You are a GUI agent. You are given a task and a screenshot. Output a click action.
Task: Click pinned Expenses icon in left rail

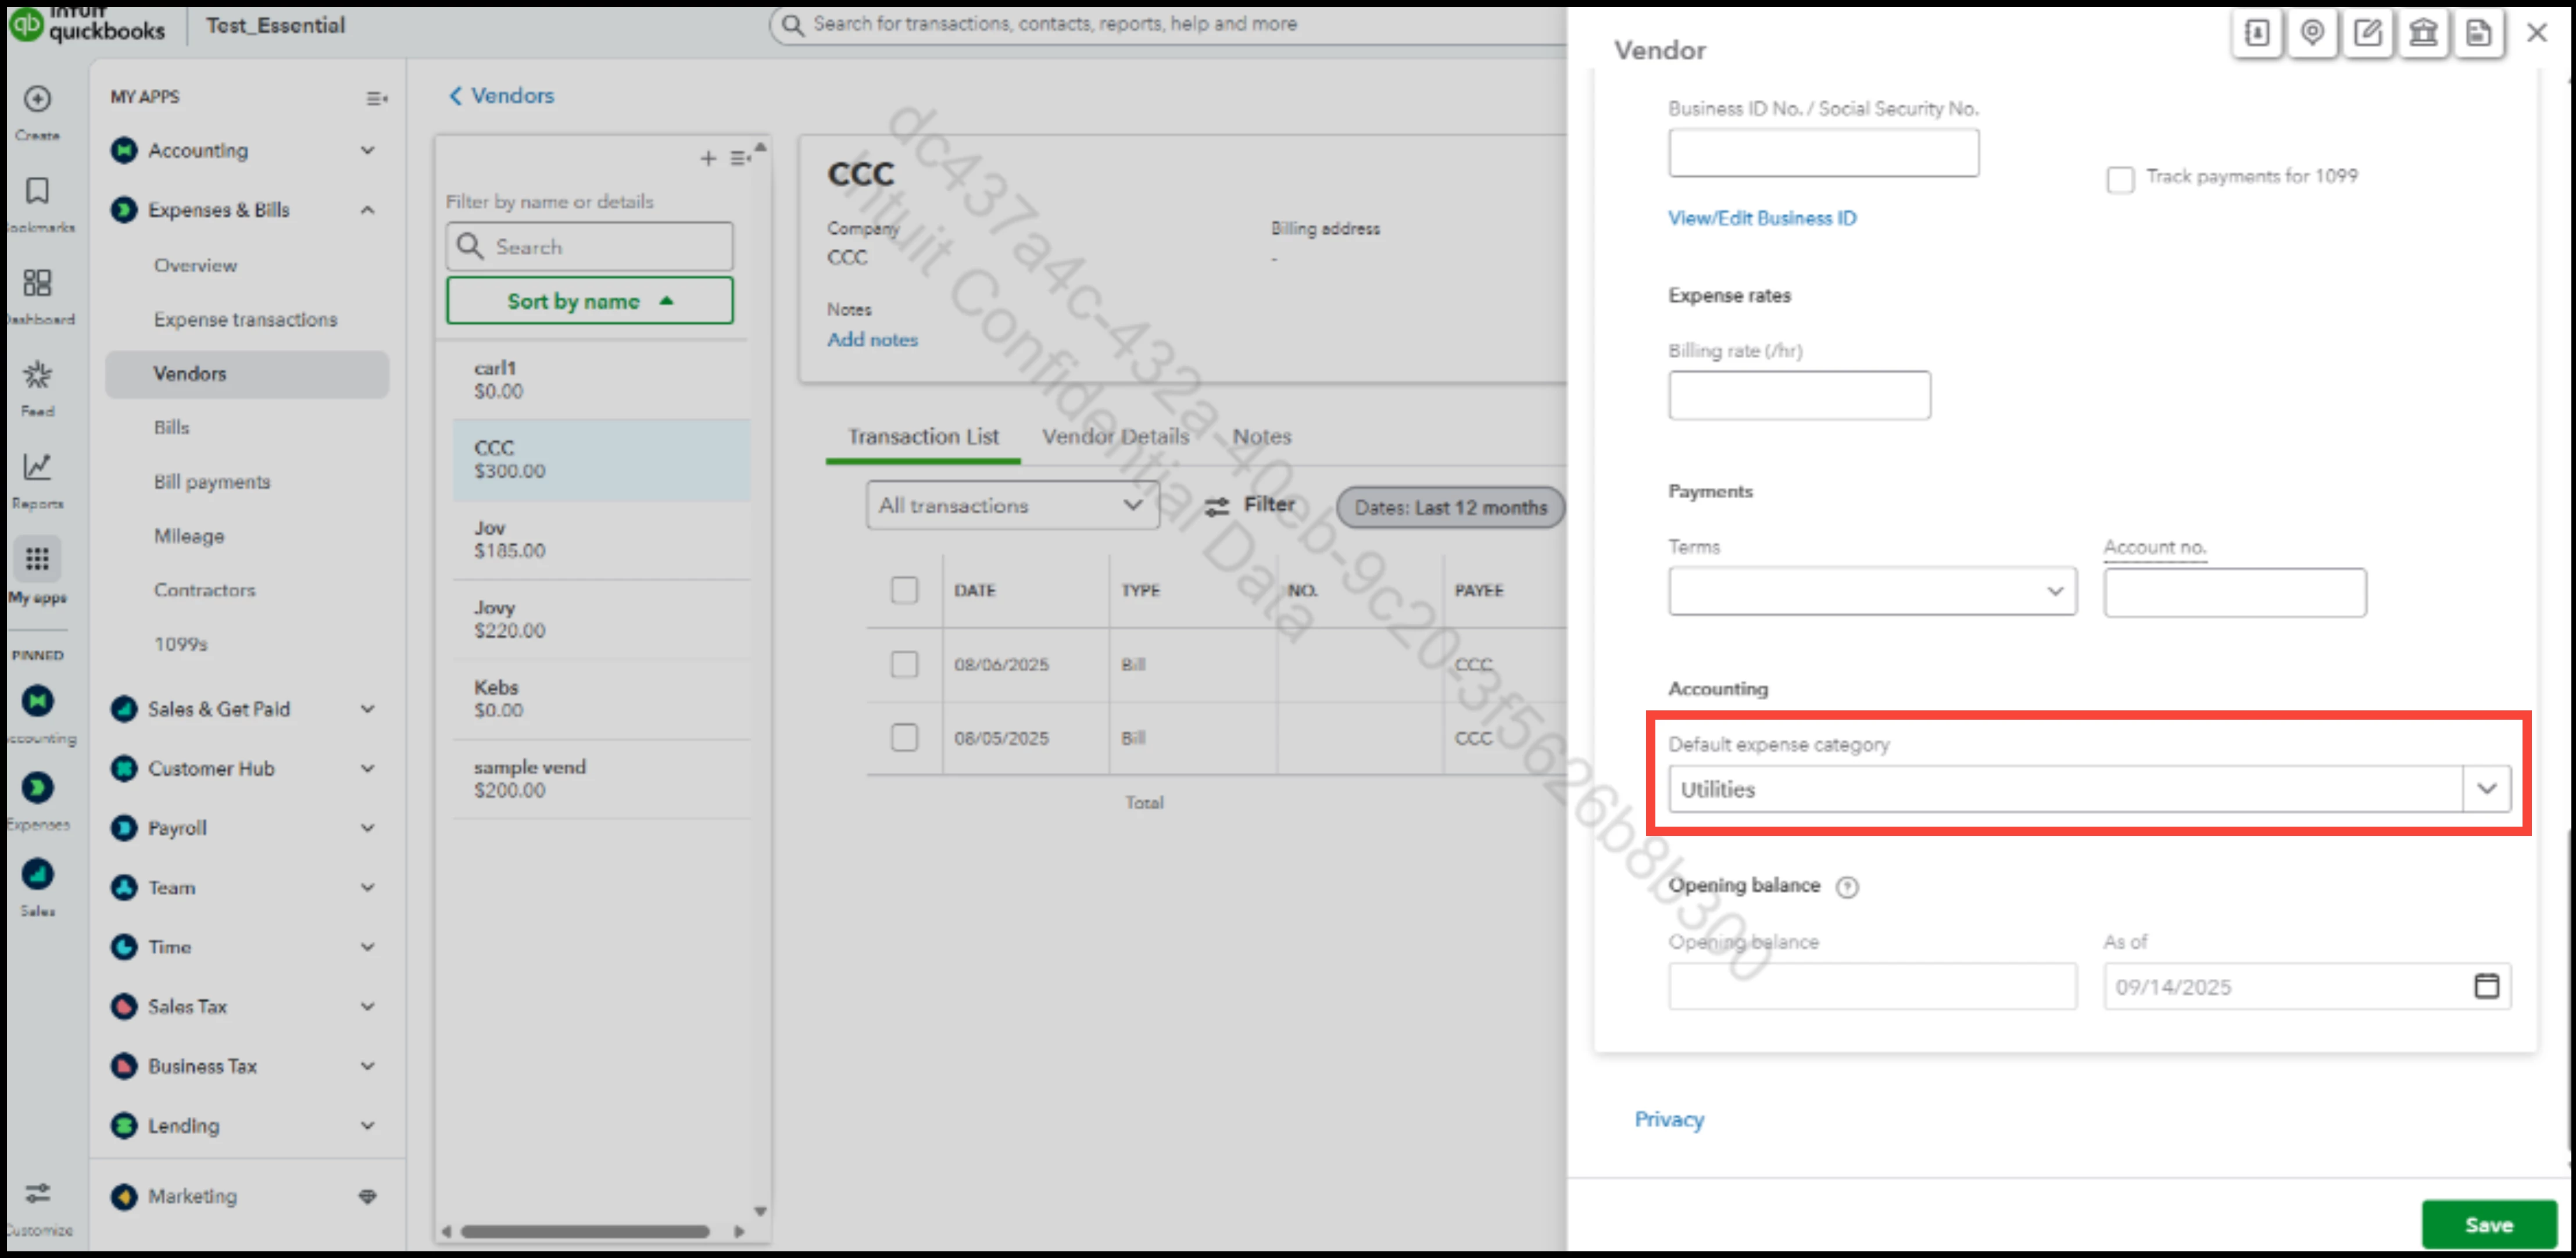pos(37,787)
